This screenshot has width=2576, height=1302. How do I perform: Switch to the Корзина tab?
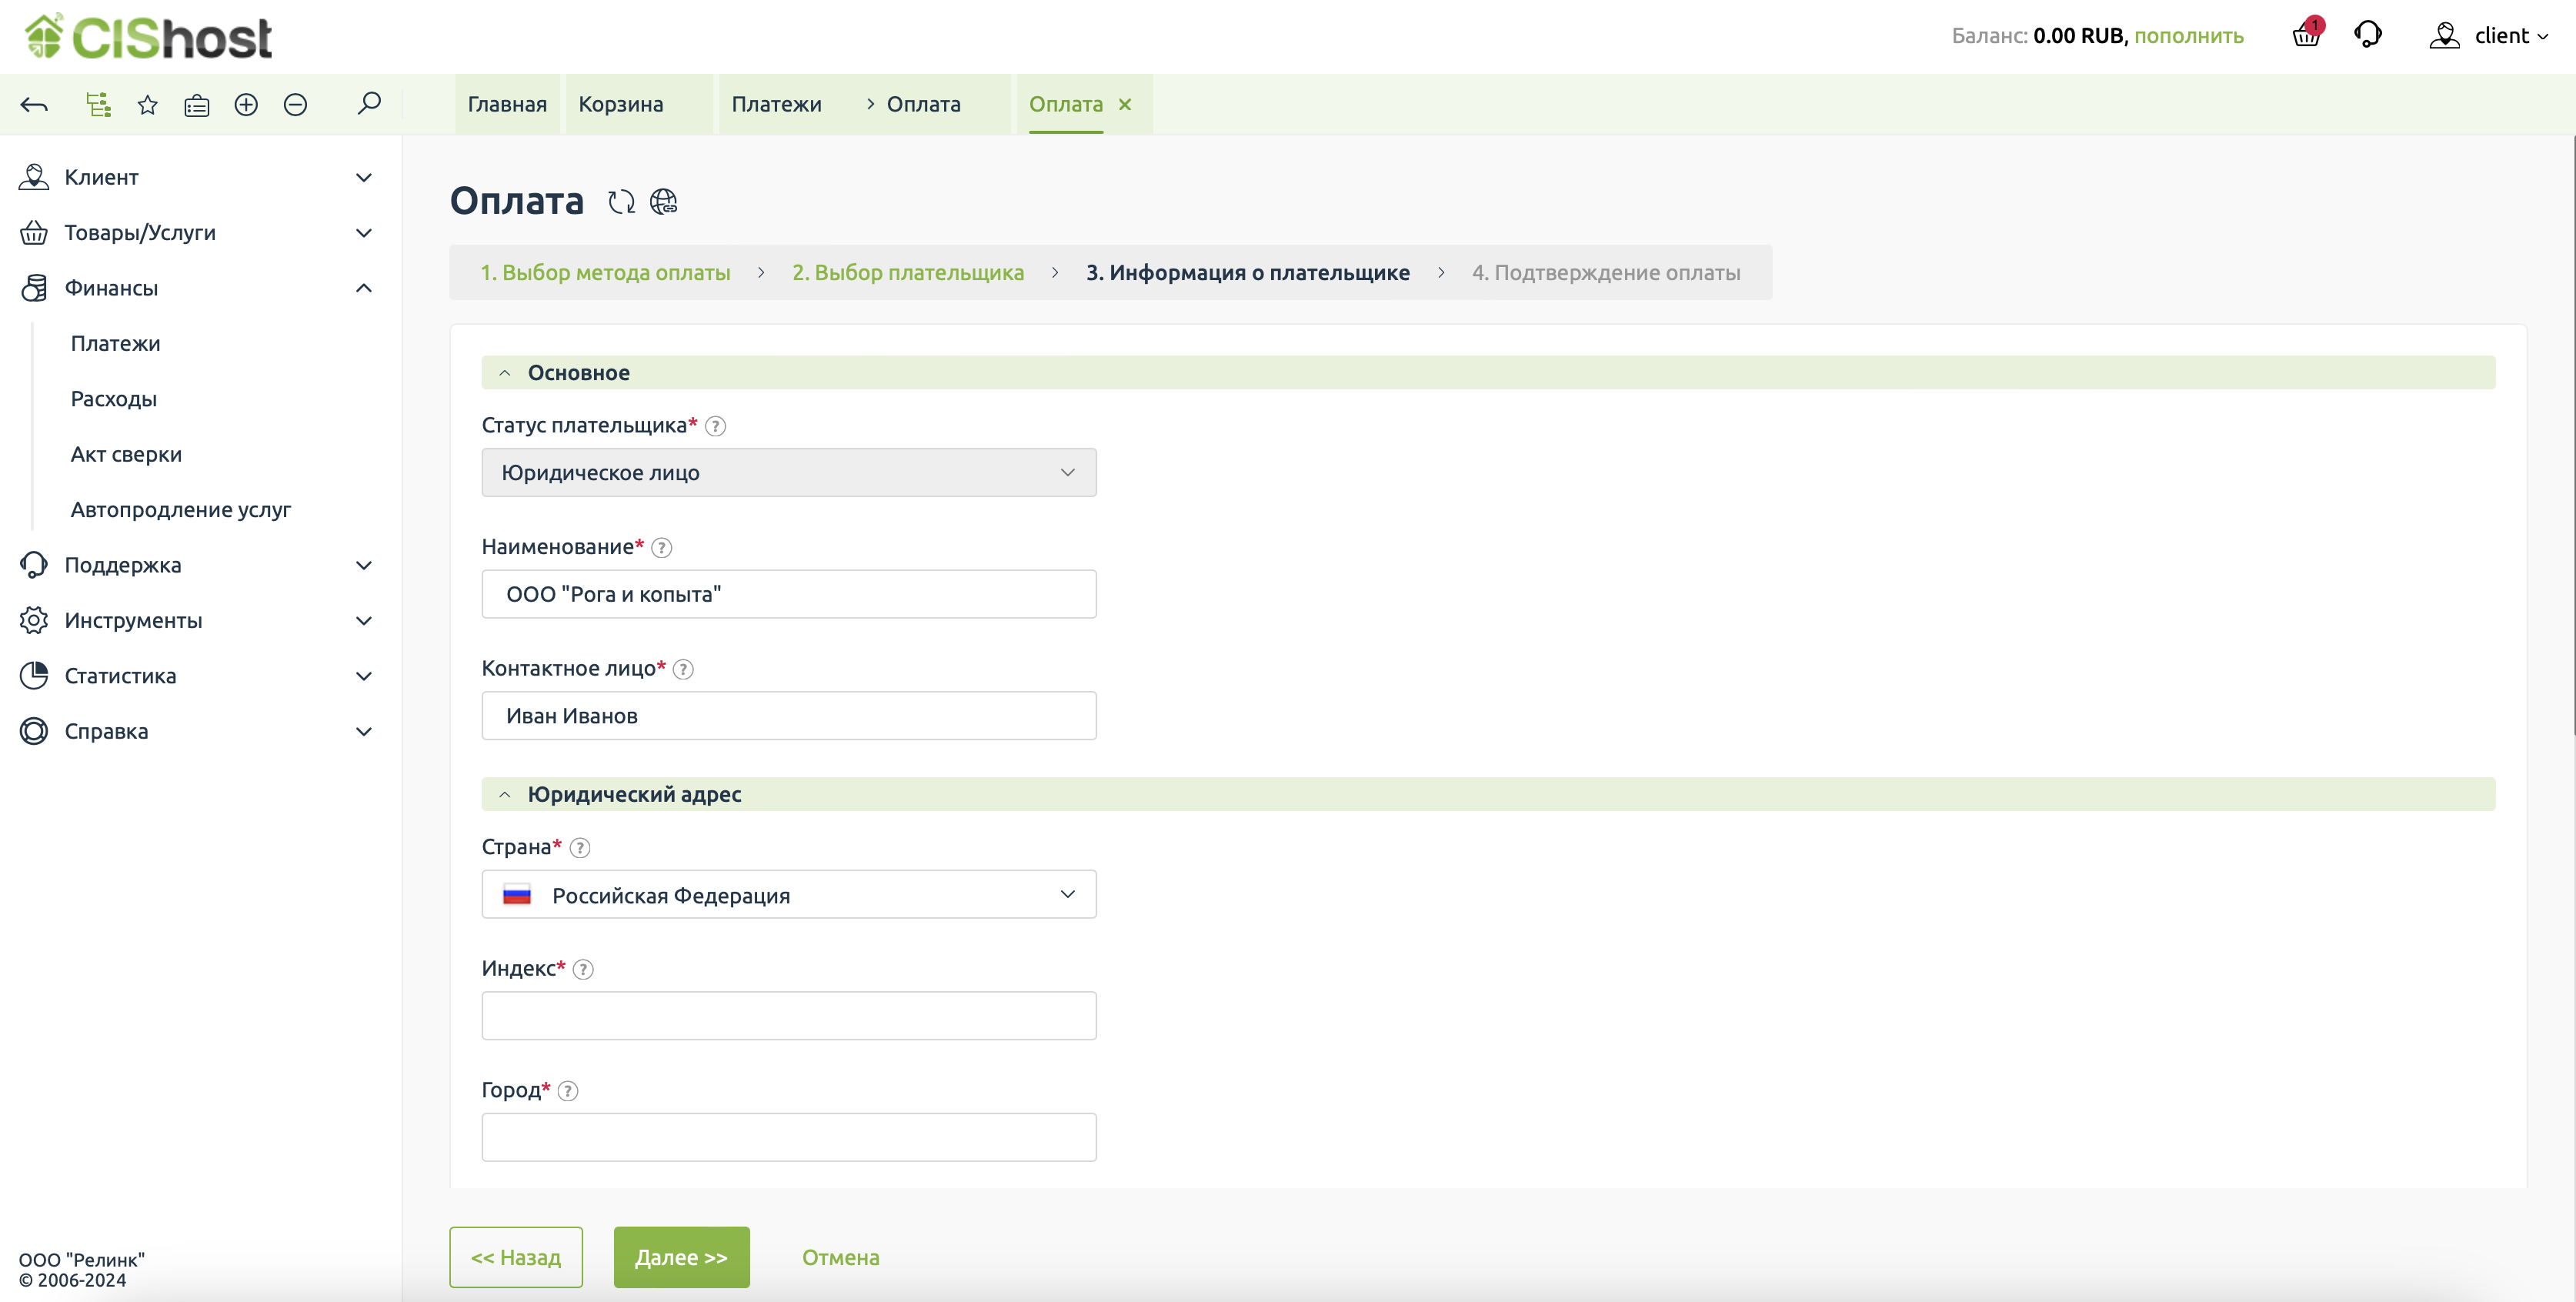(x=620, y=105)
